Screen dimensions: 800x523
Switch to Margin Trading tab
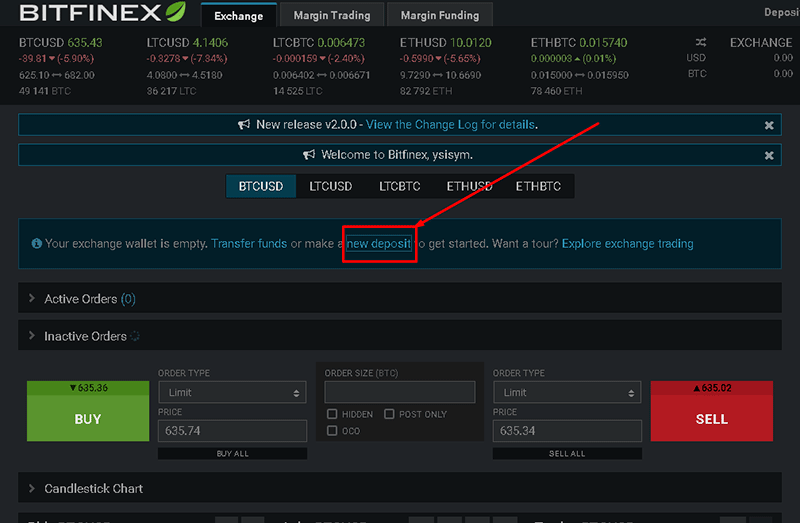(332, 15)
